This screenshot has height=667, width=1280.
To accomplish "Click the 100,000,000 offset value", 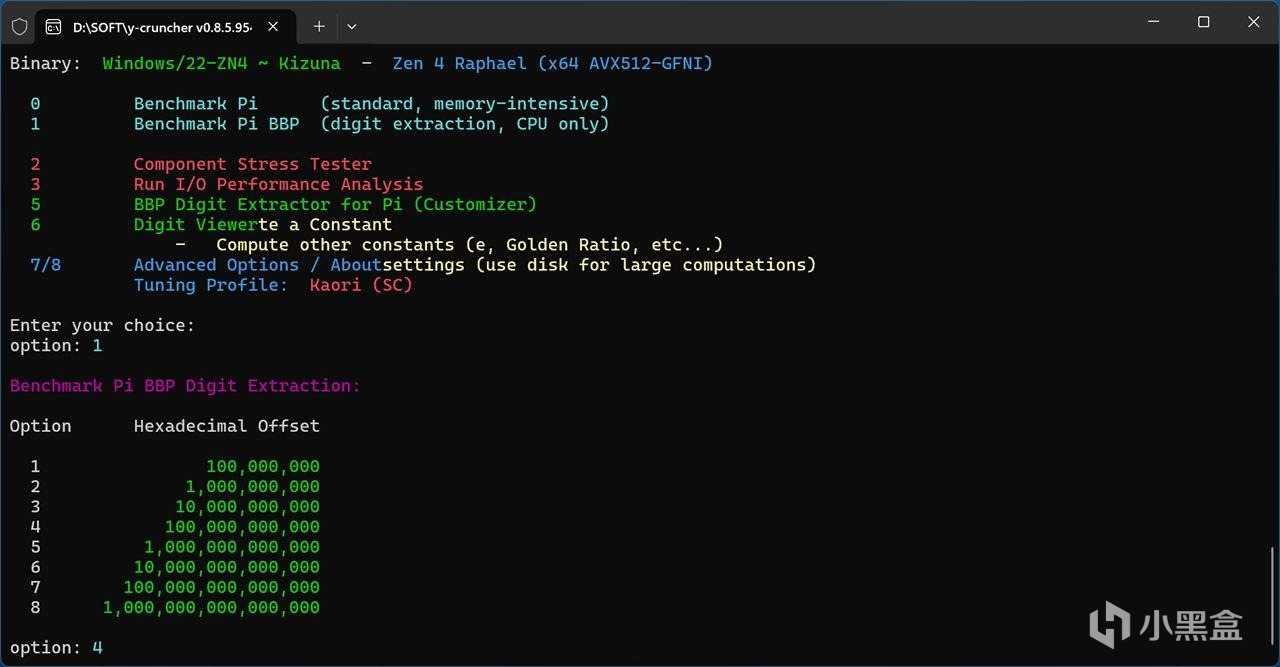I will click(263, 466).
